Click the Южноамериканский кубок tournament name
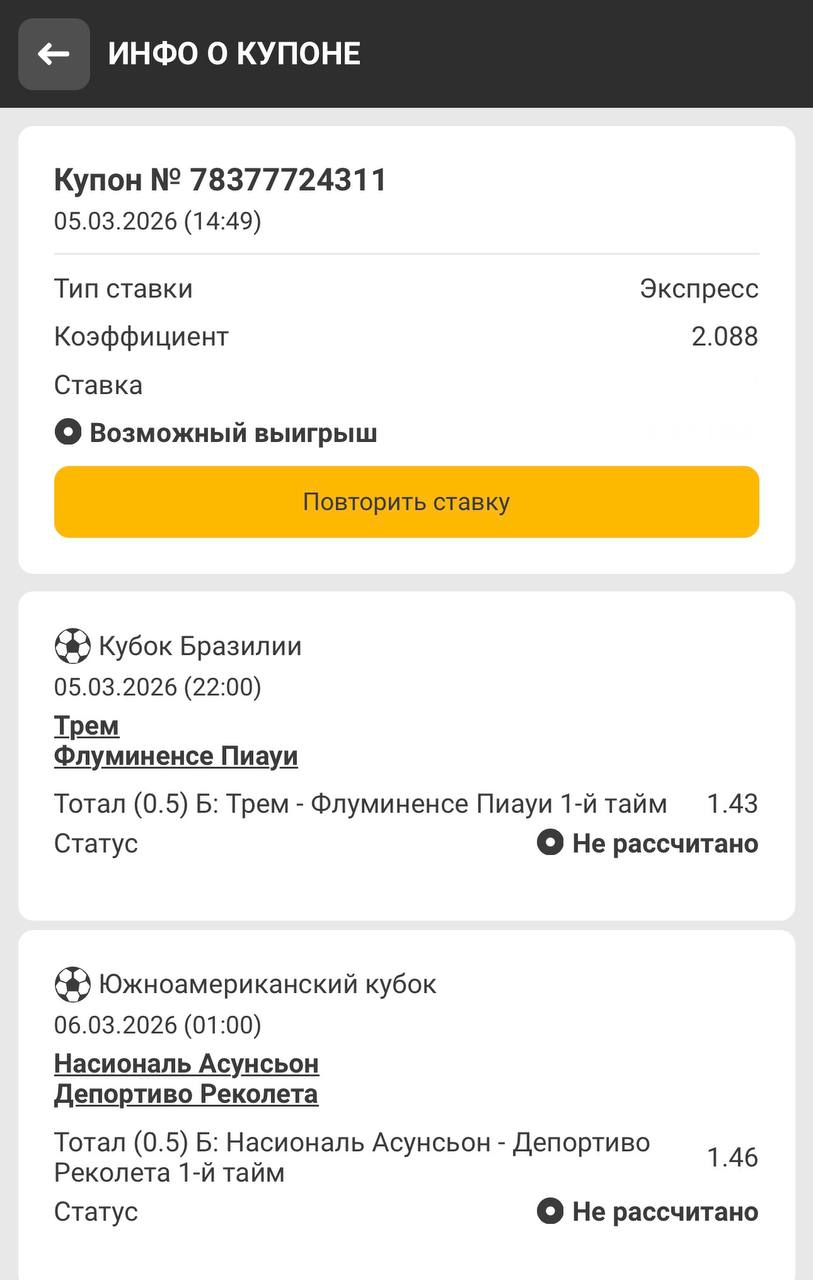 pos(267,984)
